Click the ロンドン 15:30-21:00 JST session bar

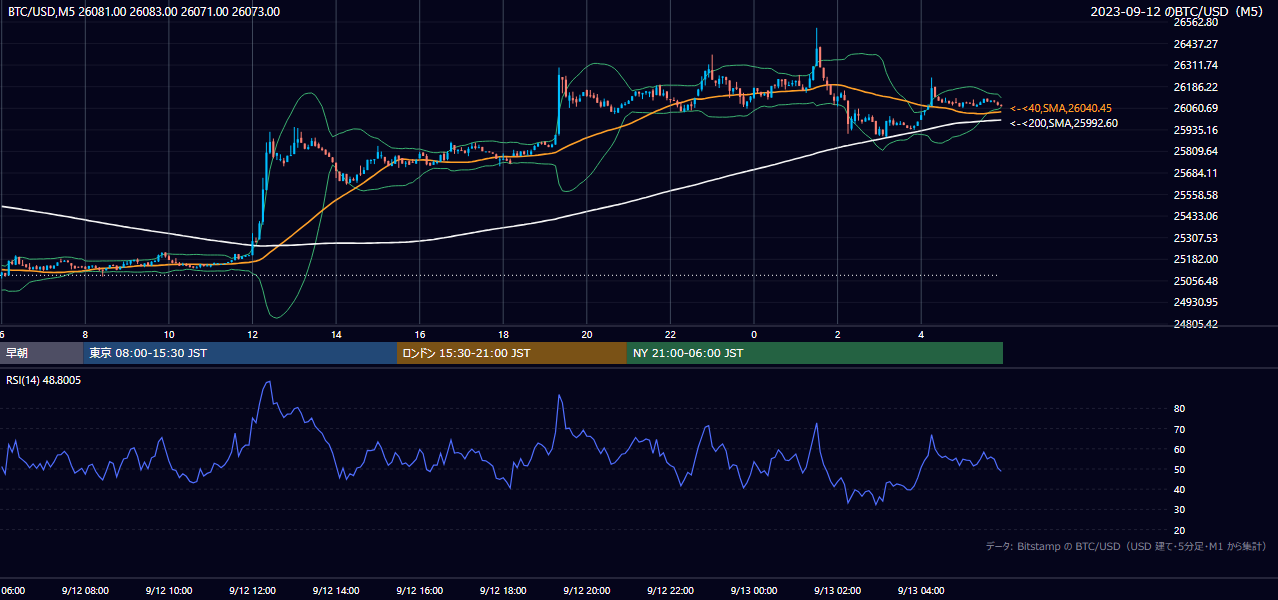point(512,353)
